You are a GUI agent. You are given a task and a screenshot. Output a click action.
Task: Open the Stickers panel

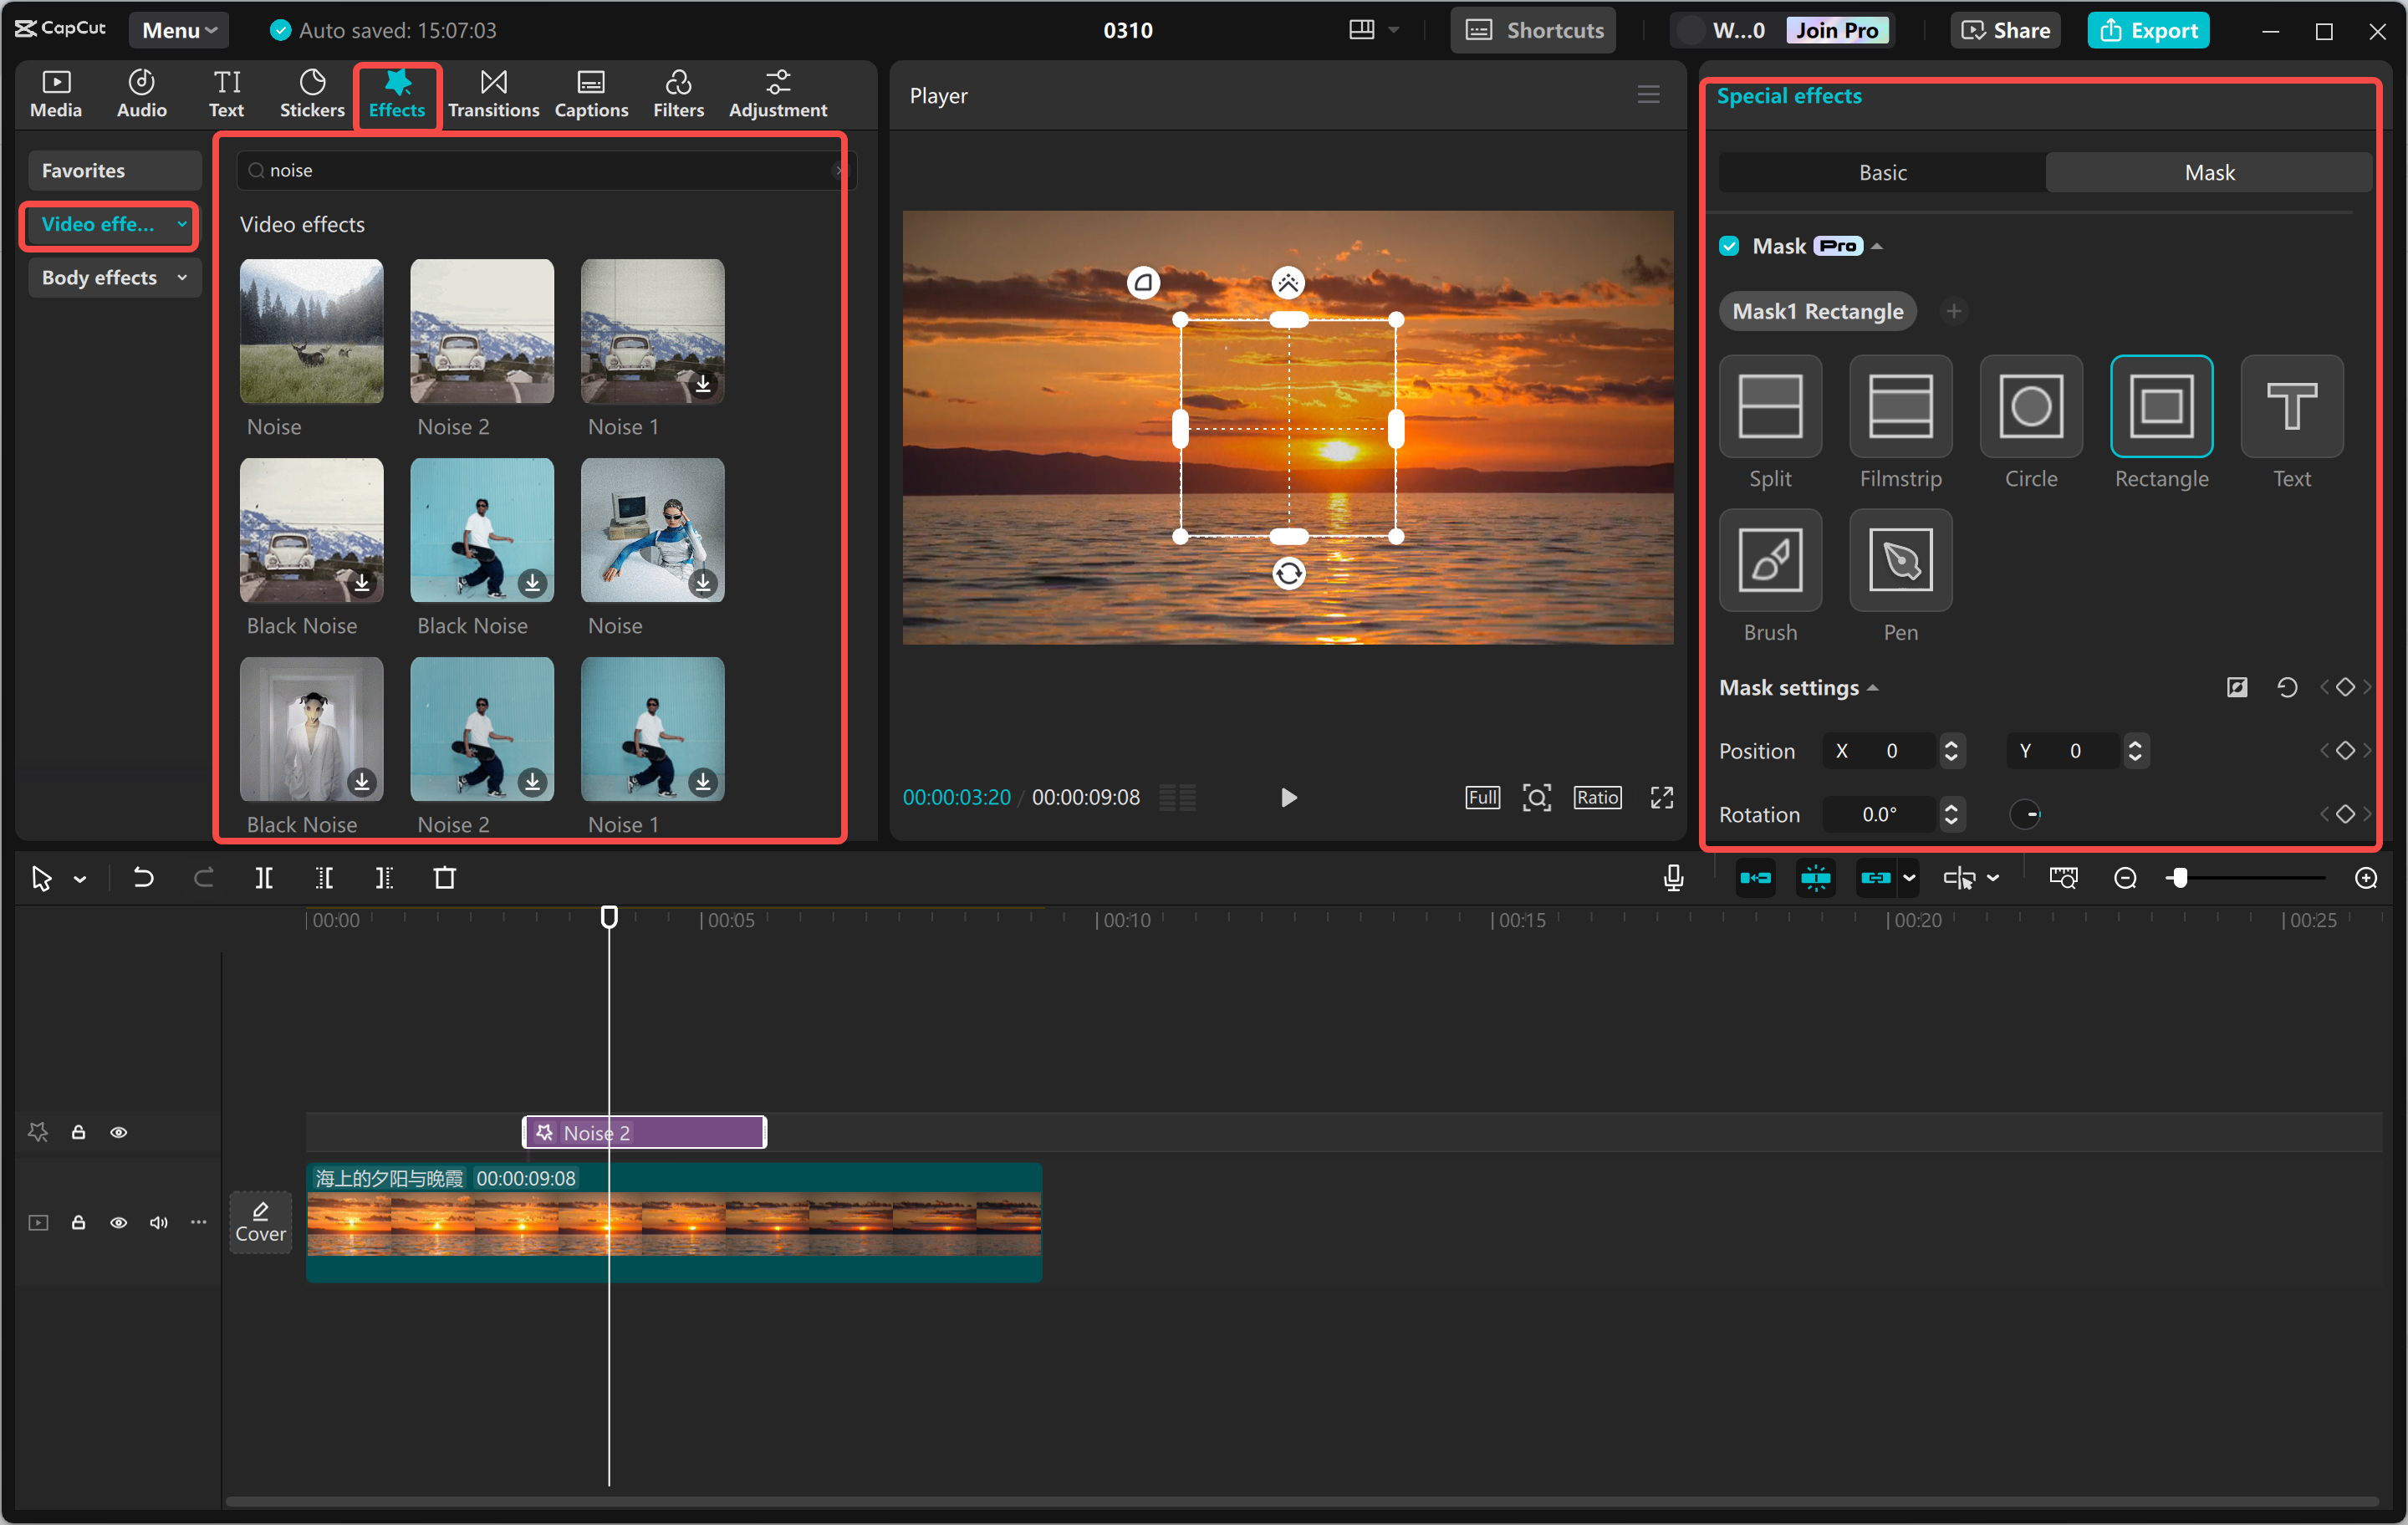point(311,93)
